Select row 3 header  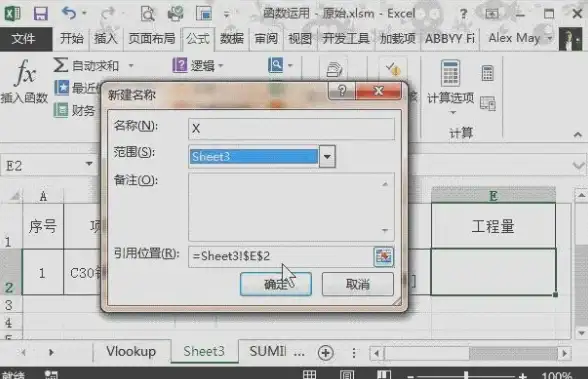click(x=9, y=305)
